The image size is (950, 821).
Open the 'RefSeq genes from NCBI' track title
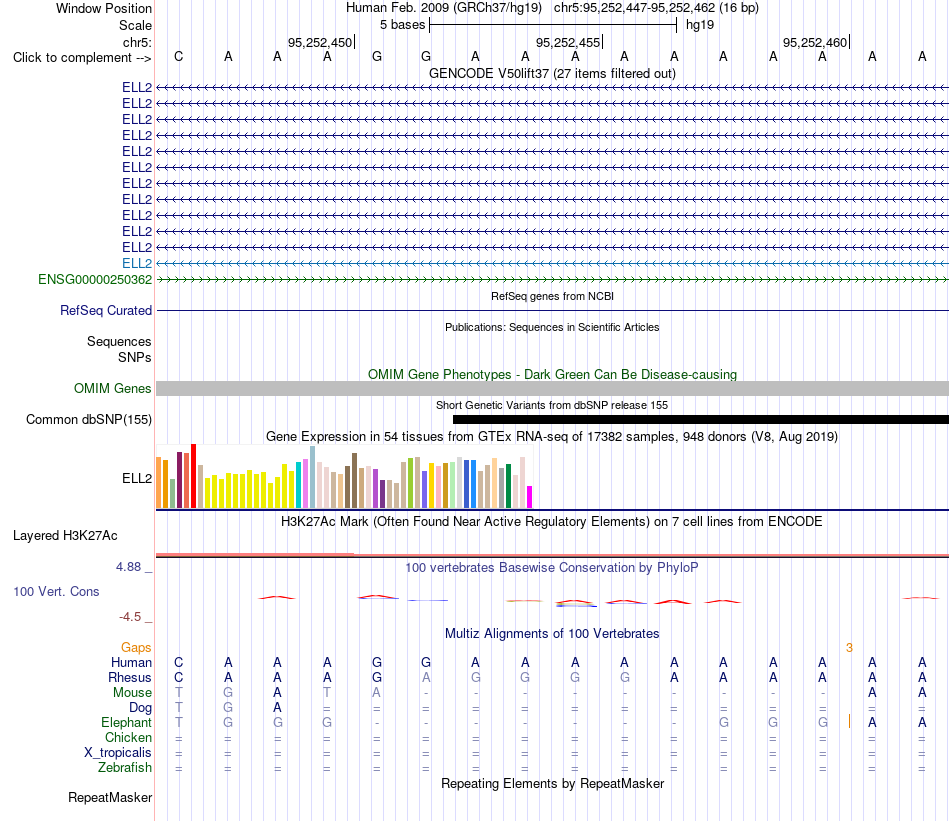coord(552,296)
